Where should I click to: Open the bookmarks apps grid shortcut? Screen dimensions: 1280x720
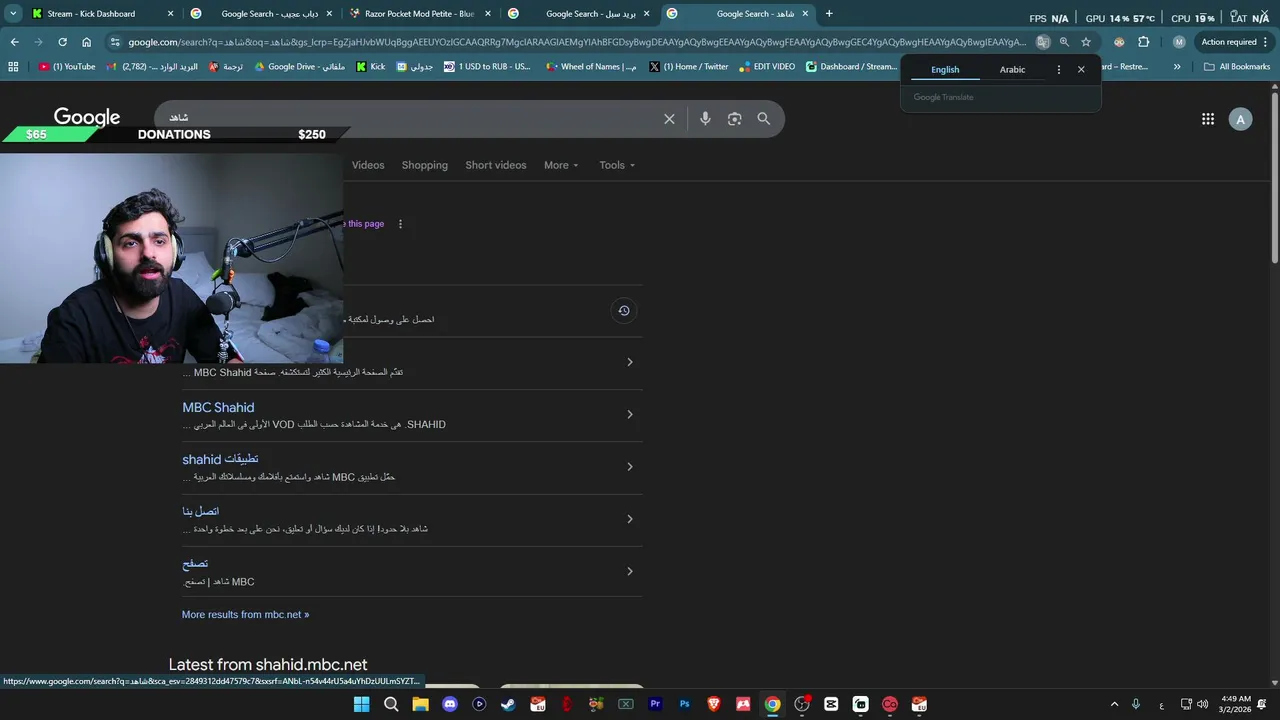[13, 67]
